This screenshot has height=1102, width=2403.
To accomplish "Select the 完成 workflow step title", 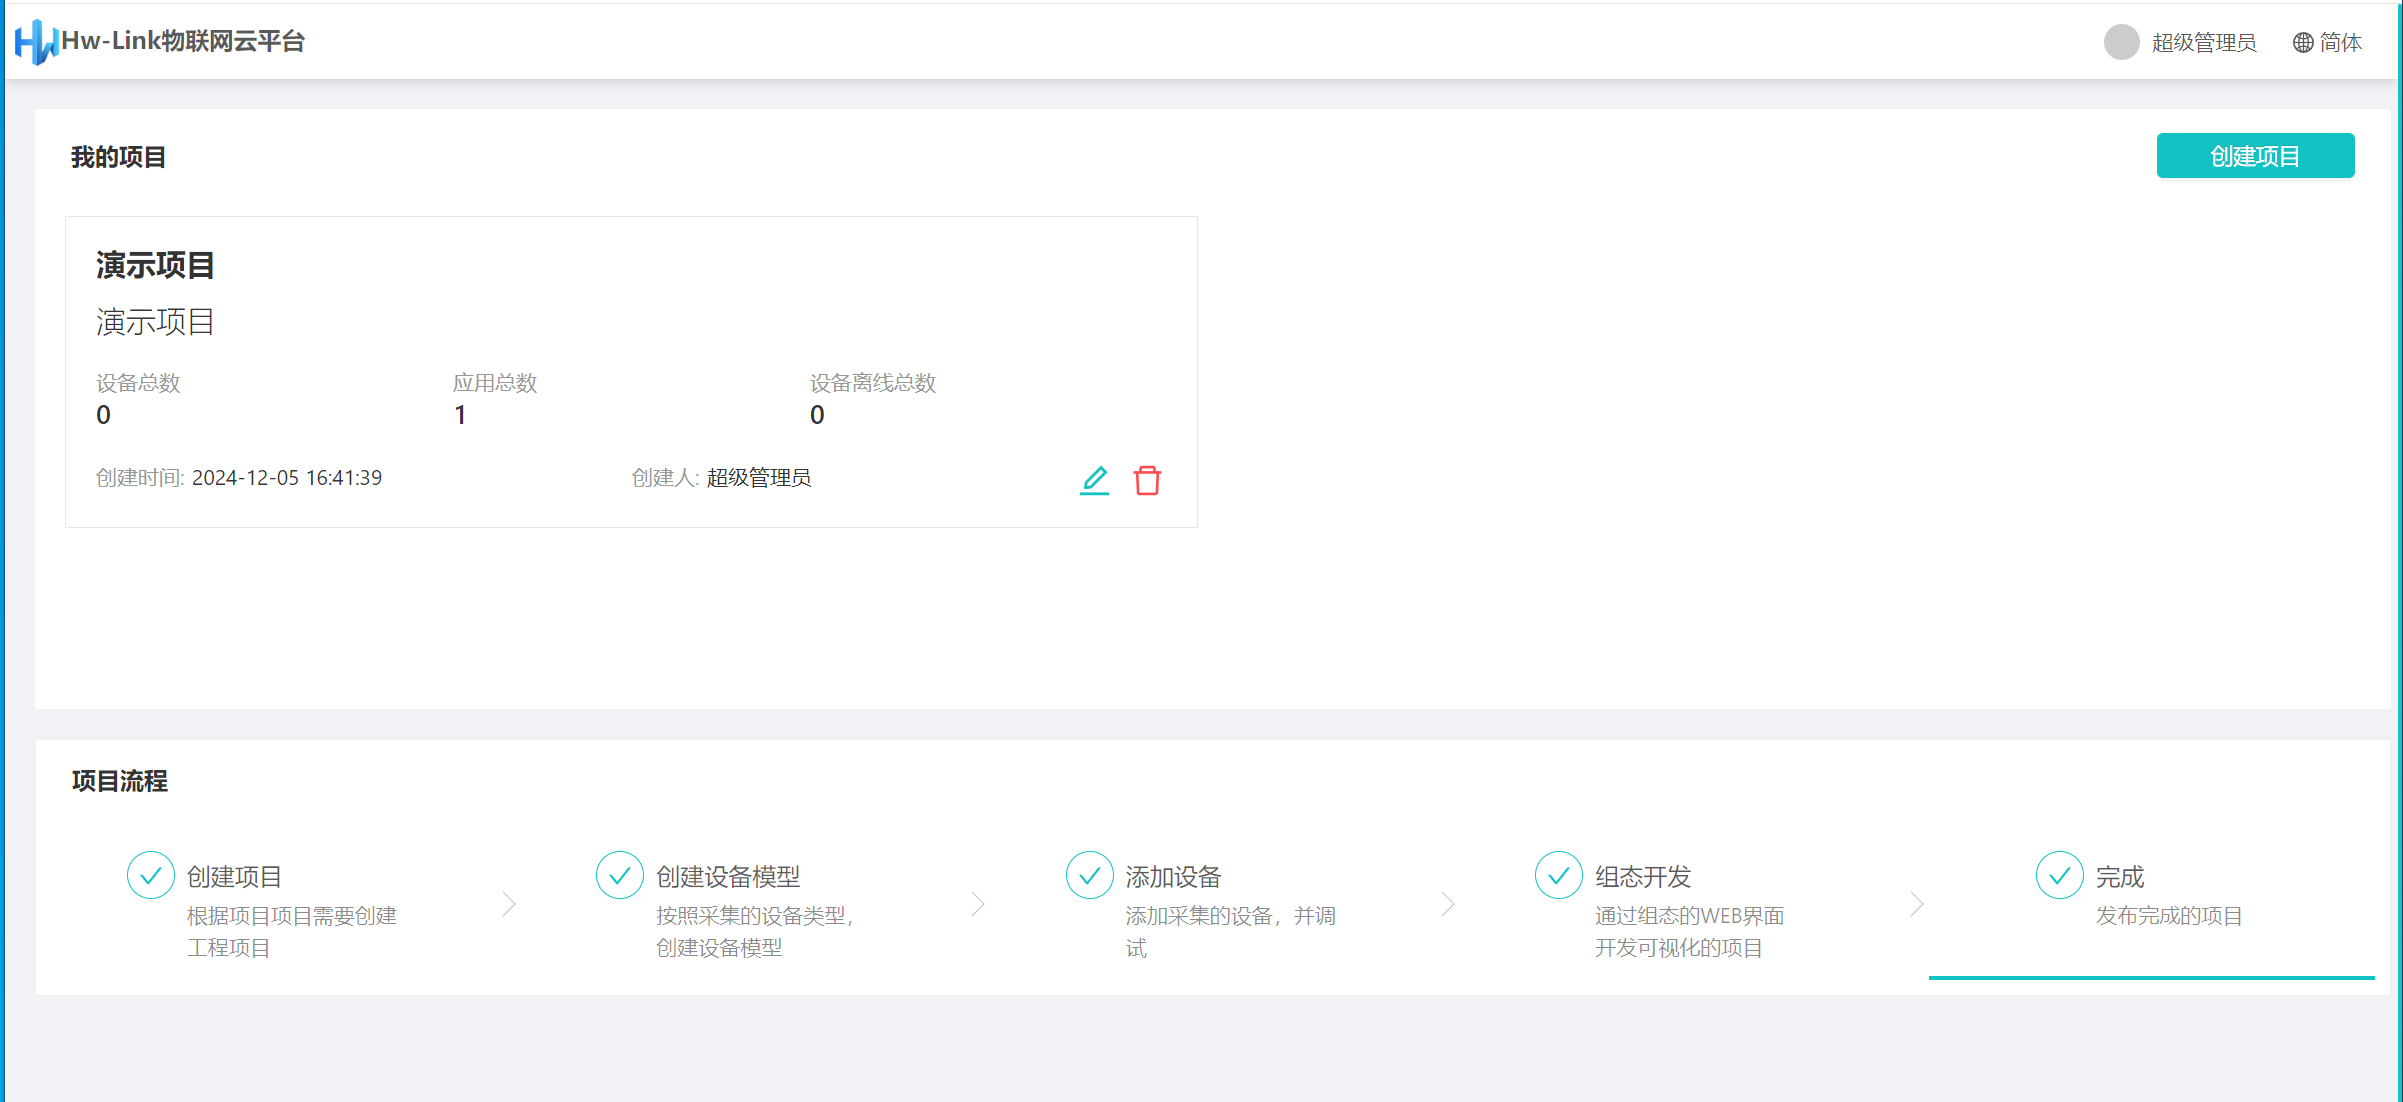I will [2120, 877].
